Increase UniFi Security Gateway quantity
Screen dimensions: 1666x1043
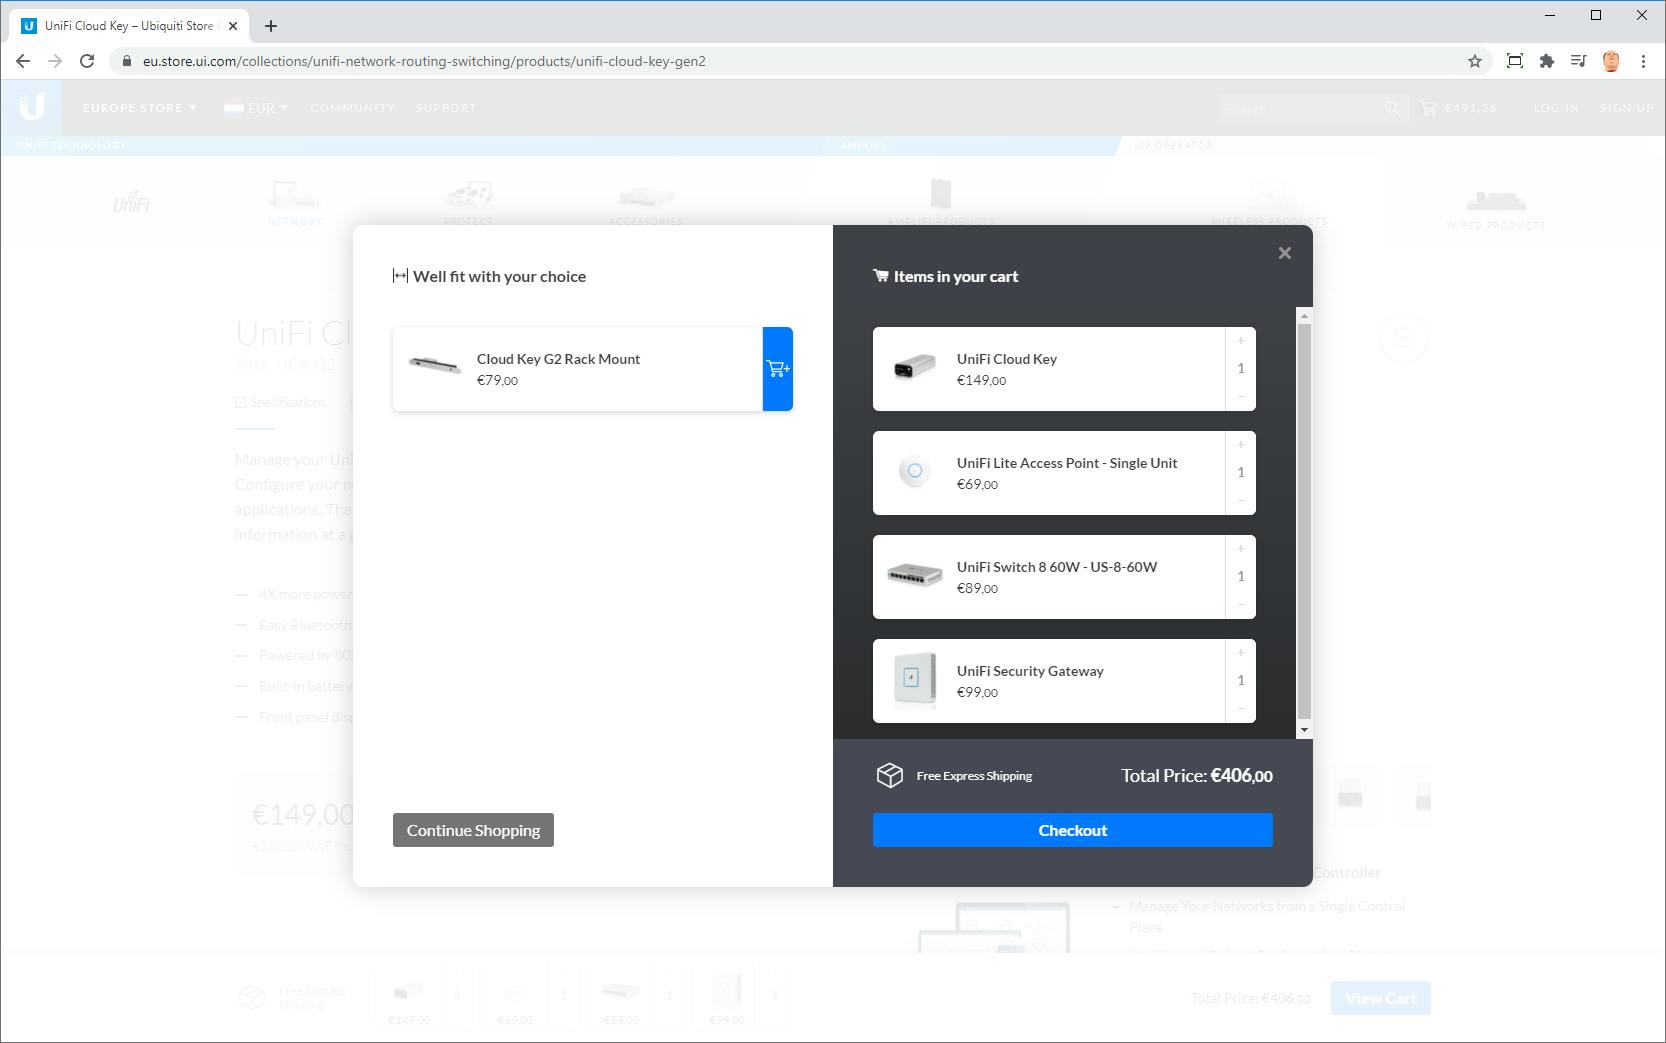tap(1241, 653)
